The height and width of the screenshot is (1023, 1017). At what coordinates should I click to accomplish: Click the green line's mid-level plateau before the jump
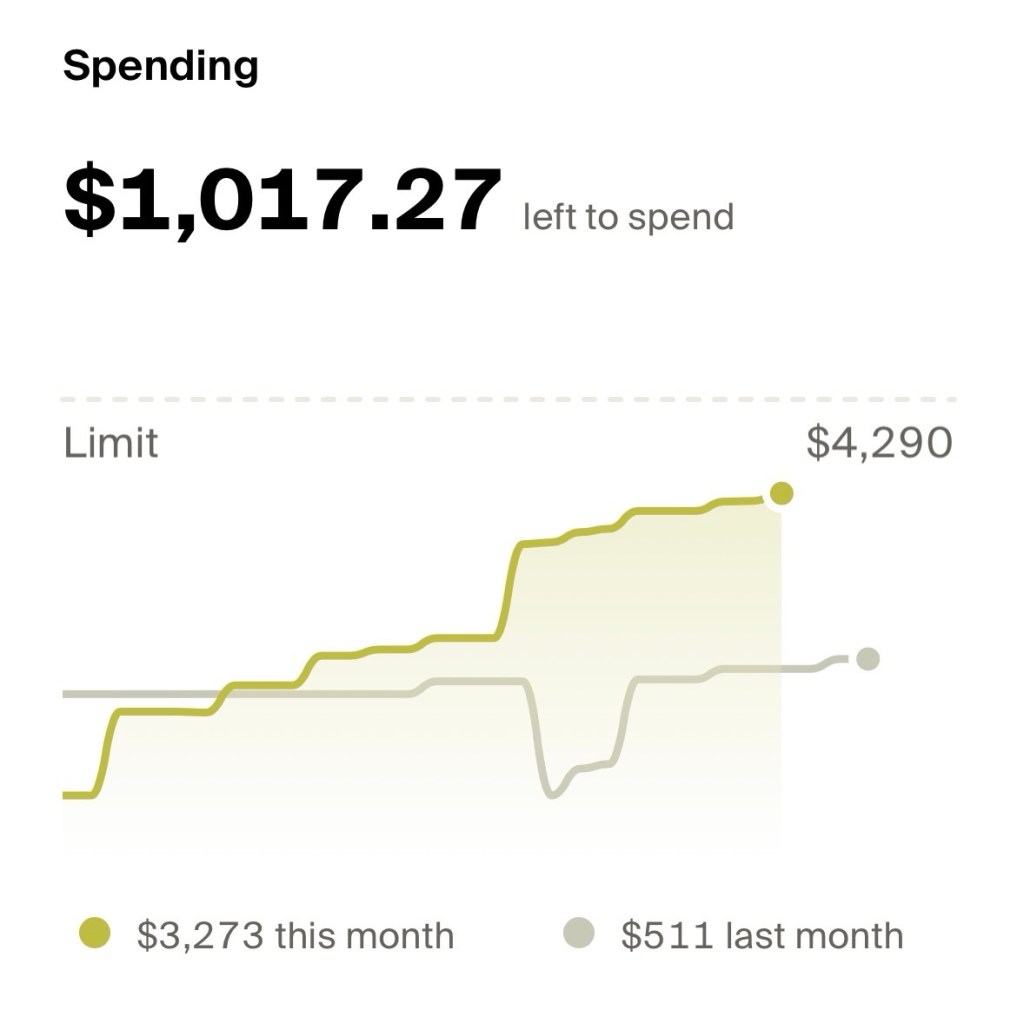(x=462, y=637)
